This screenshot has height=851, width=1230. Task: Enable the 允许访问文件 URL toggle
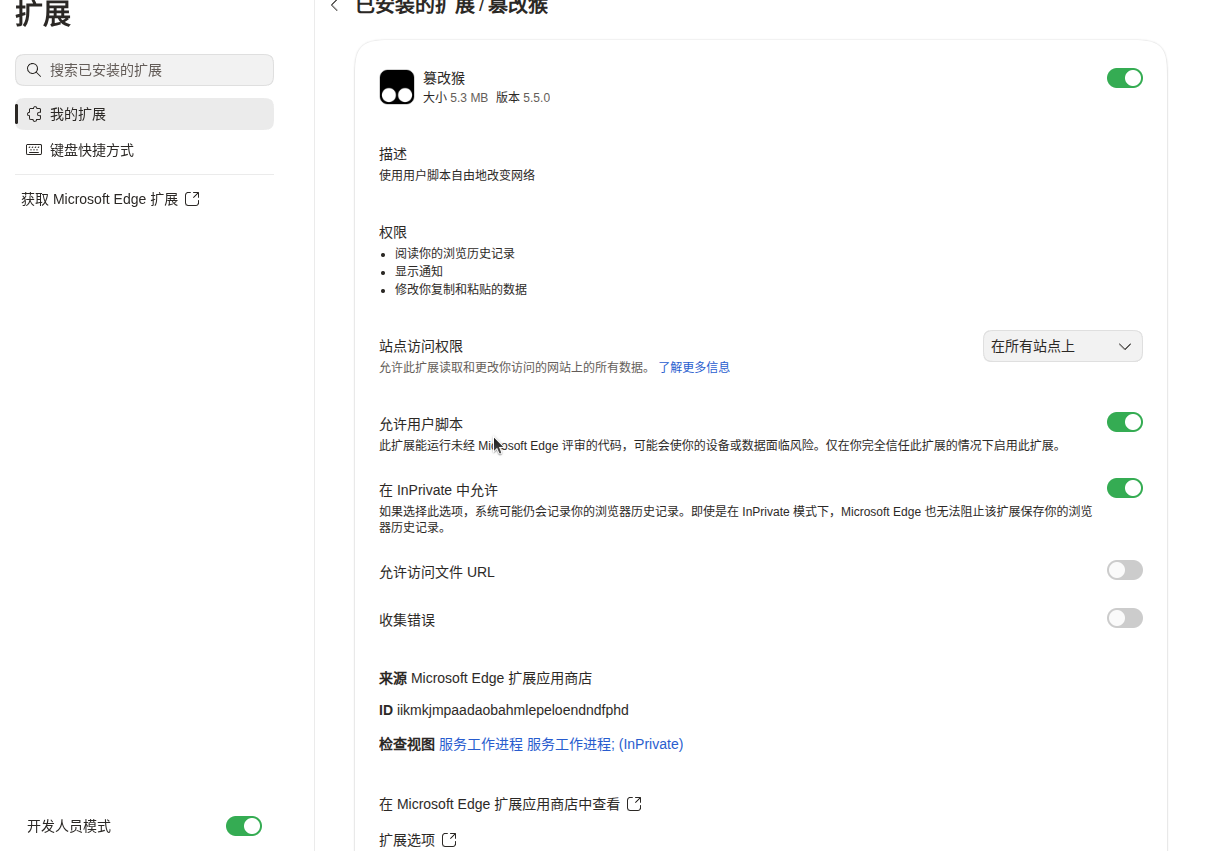point(1125,570)
